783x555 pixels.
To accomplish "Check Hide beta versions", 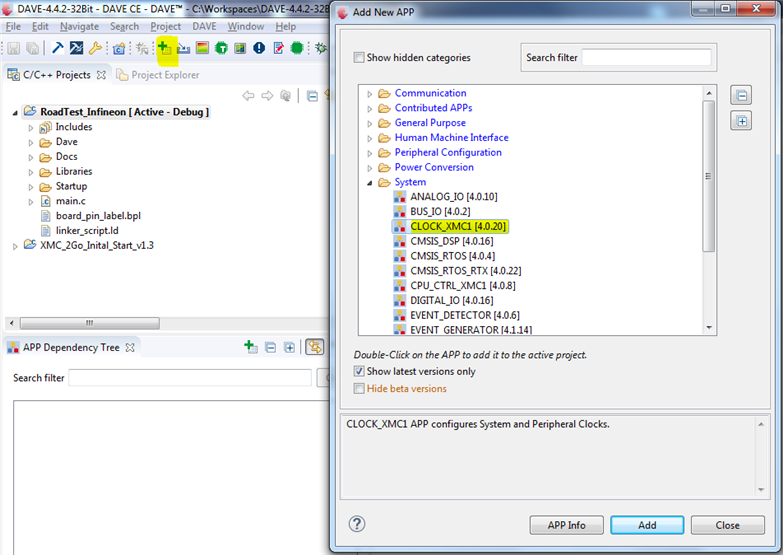I will 359,388.
